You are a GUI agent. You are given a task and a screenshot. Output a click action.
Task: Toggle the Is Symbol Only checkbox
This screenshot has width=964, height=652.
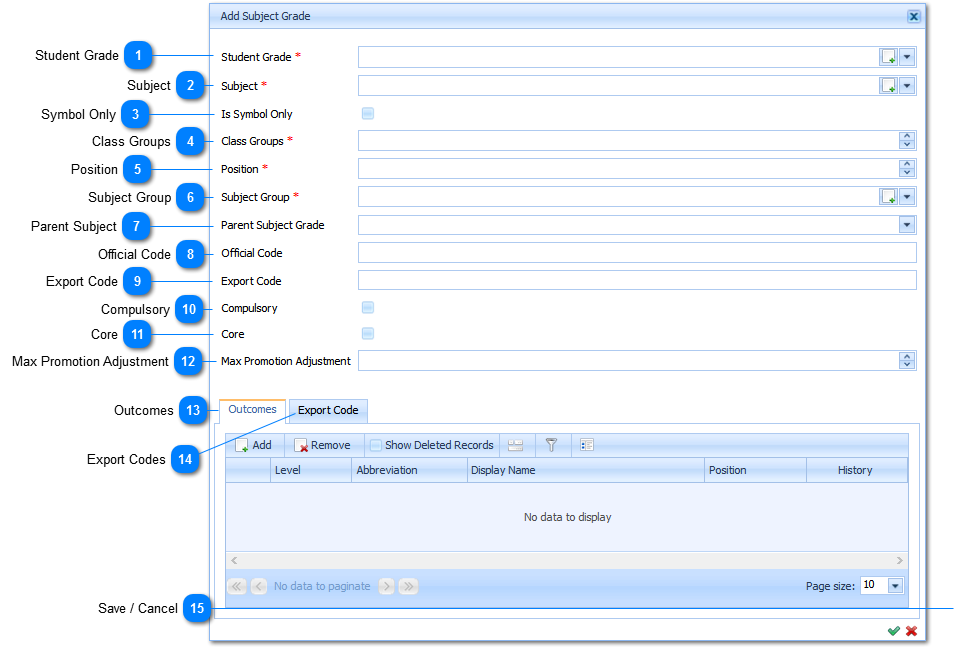(x=368, y=114)
